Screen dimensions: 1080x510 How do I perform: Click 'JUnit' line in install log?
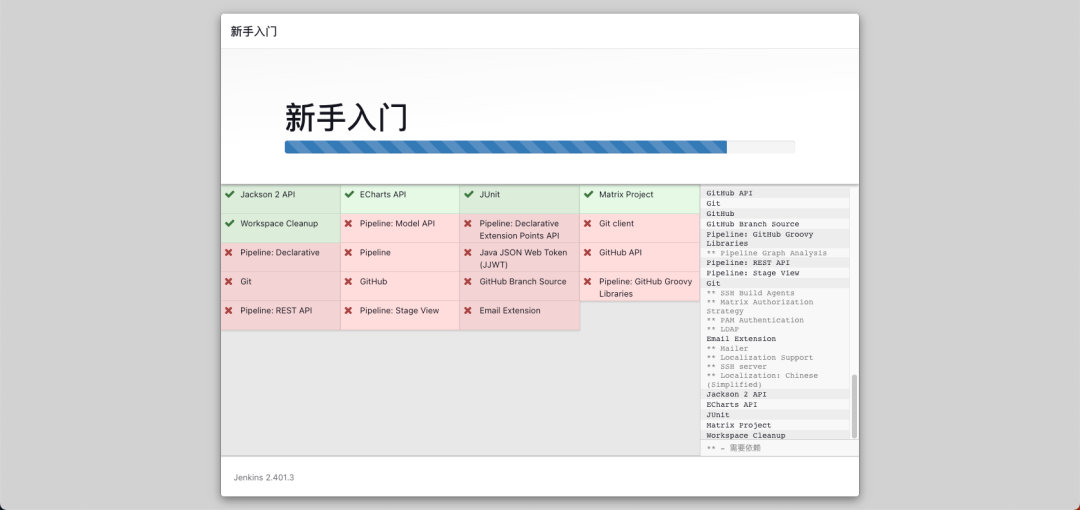718,415
